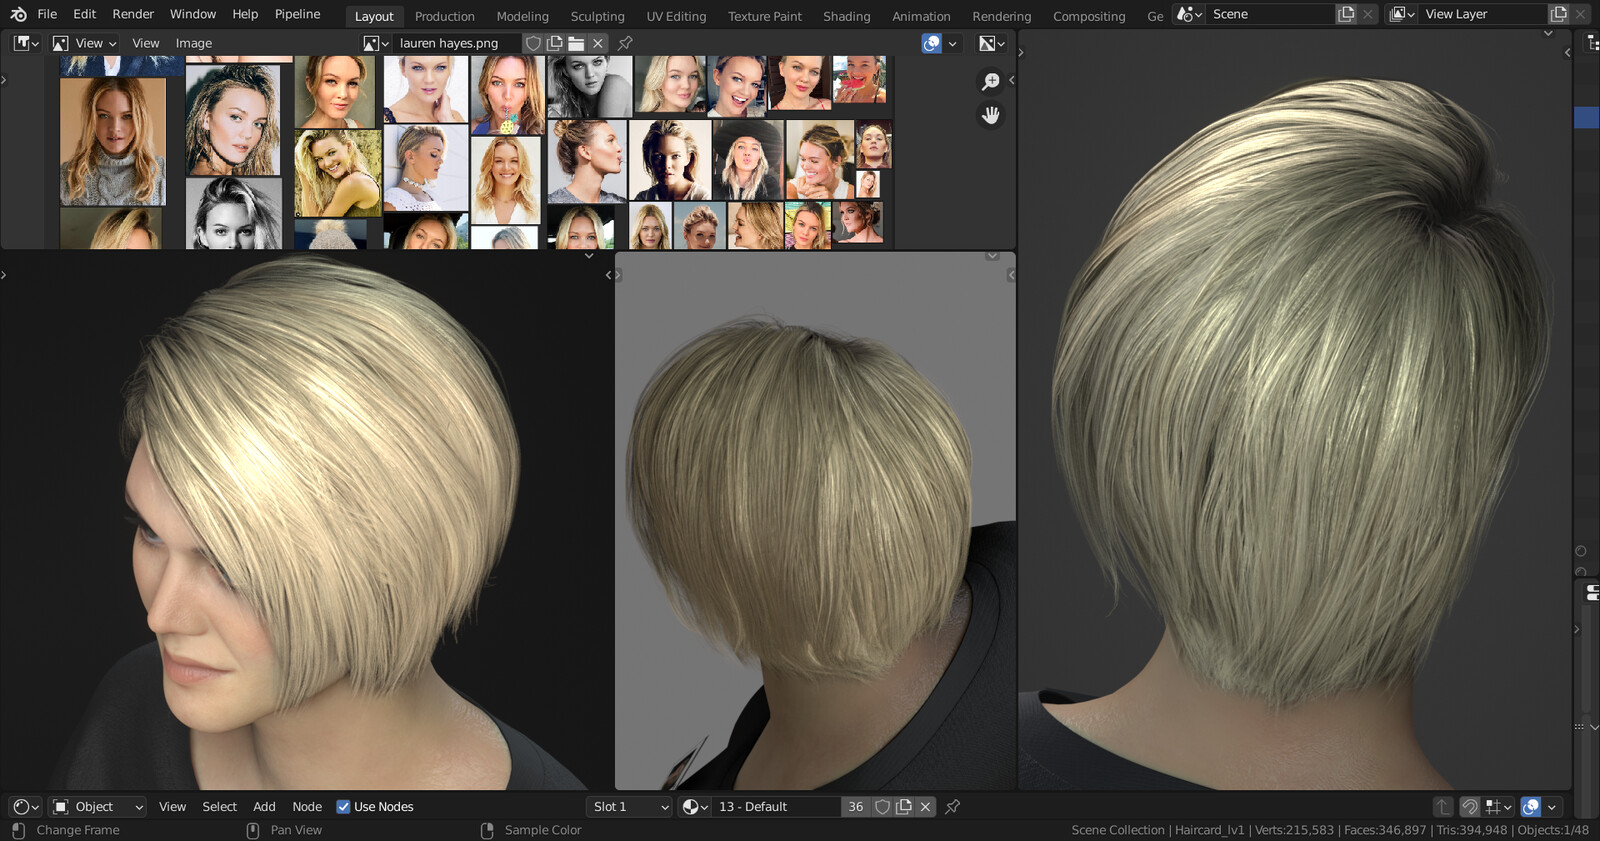Browse materials with the sphere icon
Viewport: 1600px width, 841px height.
[x=695, y=807]
